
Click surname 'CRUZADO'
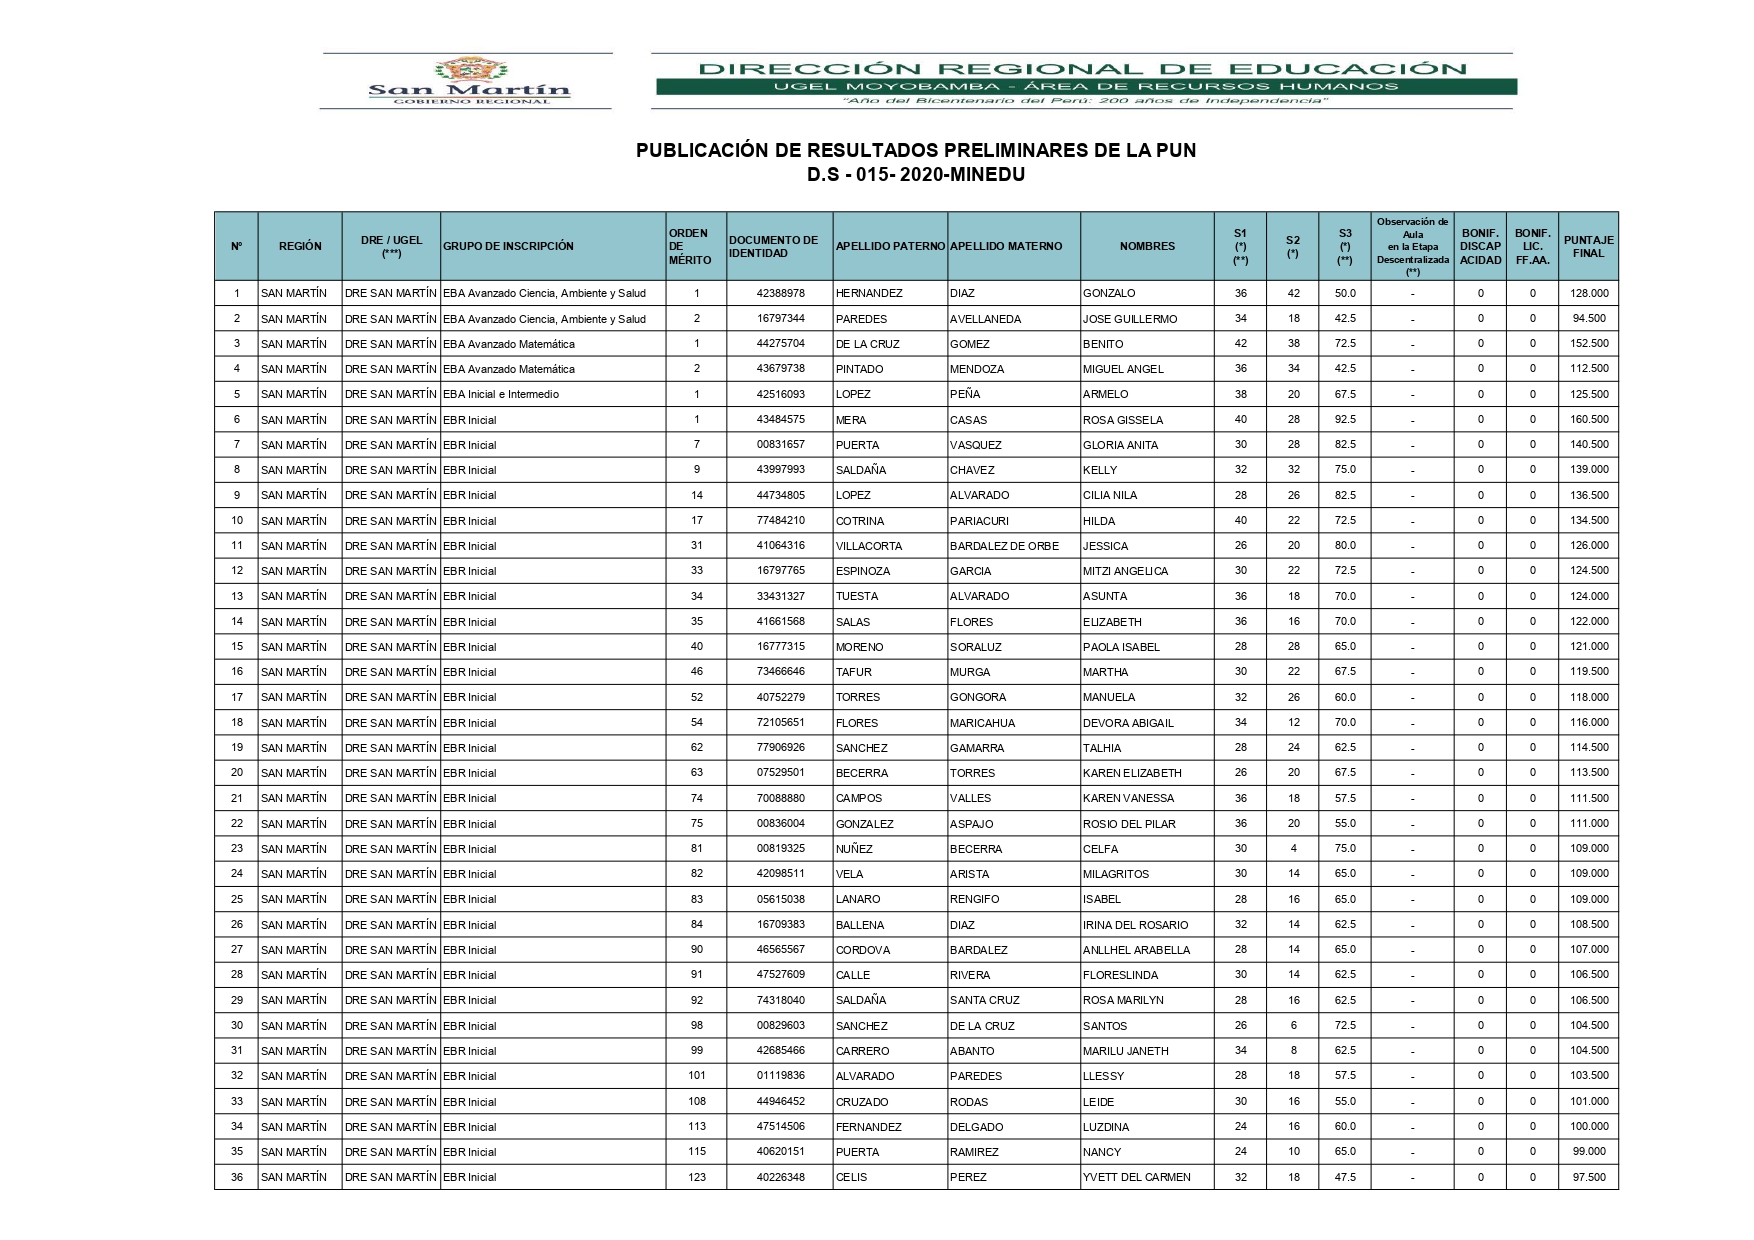click(x=862, y=1102)
